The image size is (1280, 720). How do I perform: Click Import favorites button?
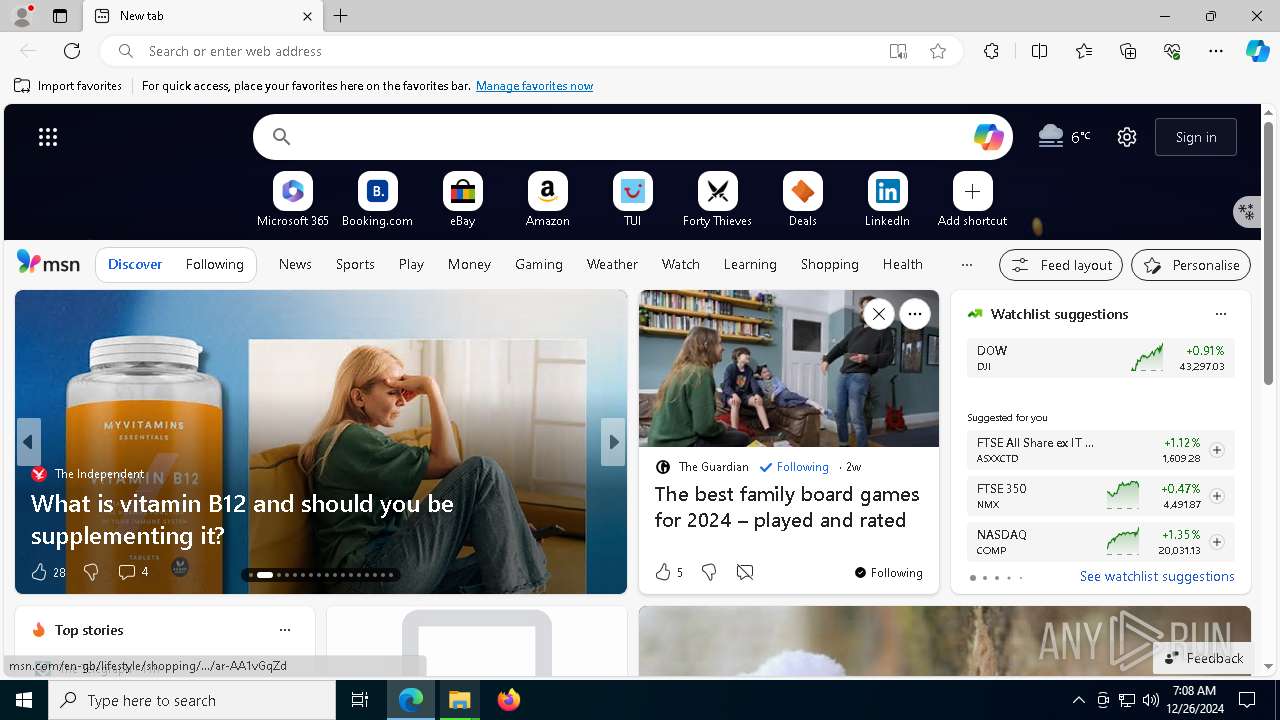(x=68, y=86)
